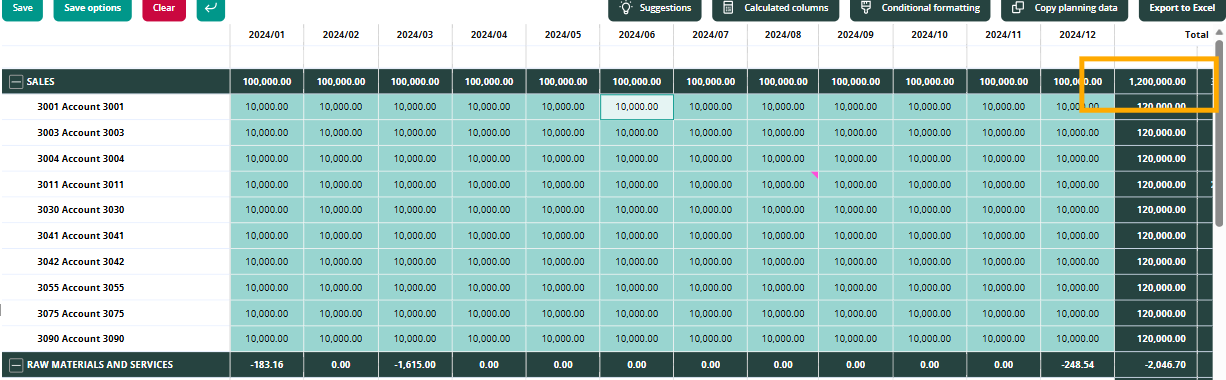The height and width of the screenshot is (380, 1226).
Task: Select row 3030 Account 3030
Action: (x=115, y=210)
